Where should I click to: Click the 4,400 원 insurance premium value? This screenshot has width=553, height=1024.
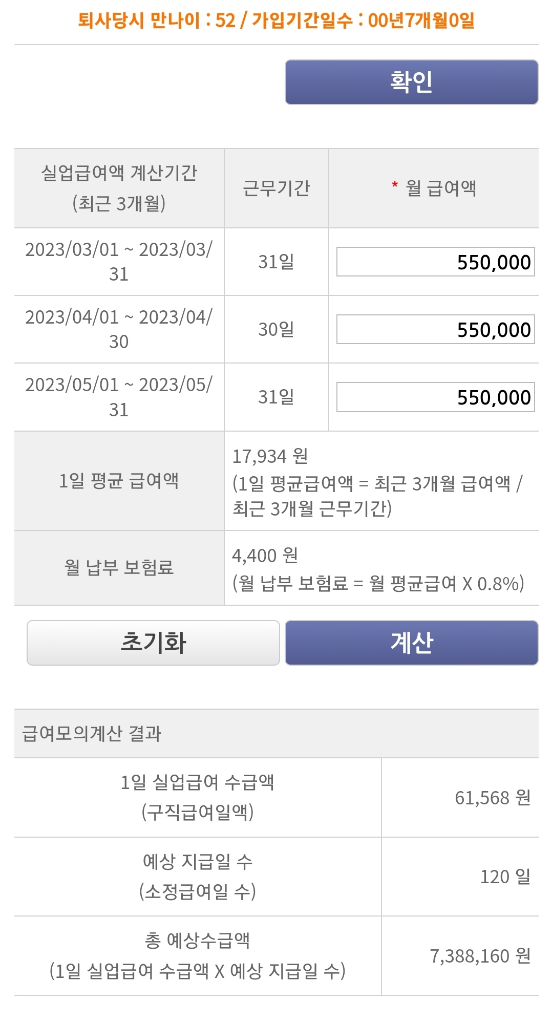(265, 555)
